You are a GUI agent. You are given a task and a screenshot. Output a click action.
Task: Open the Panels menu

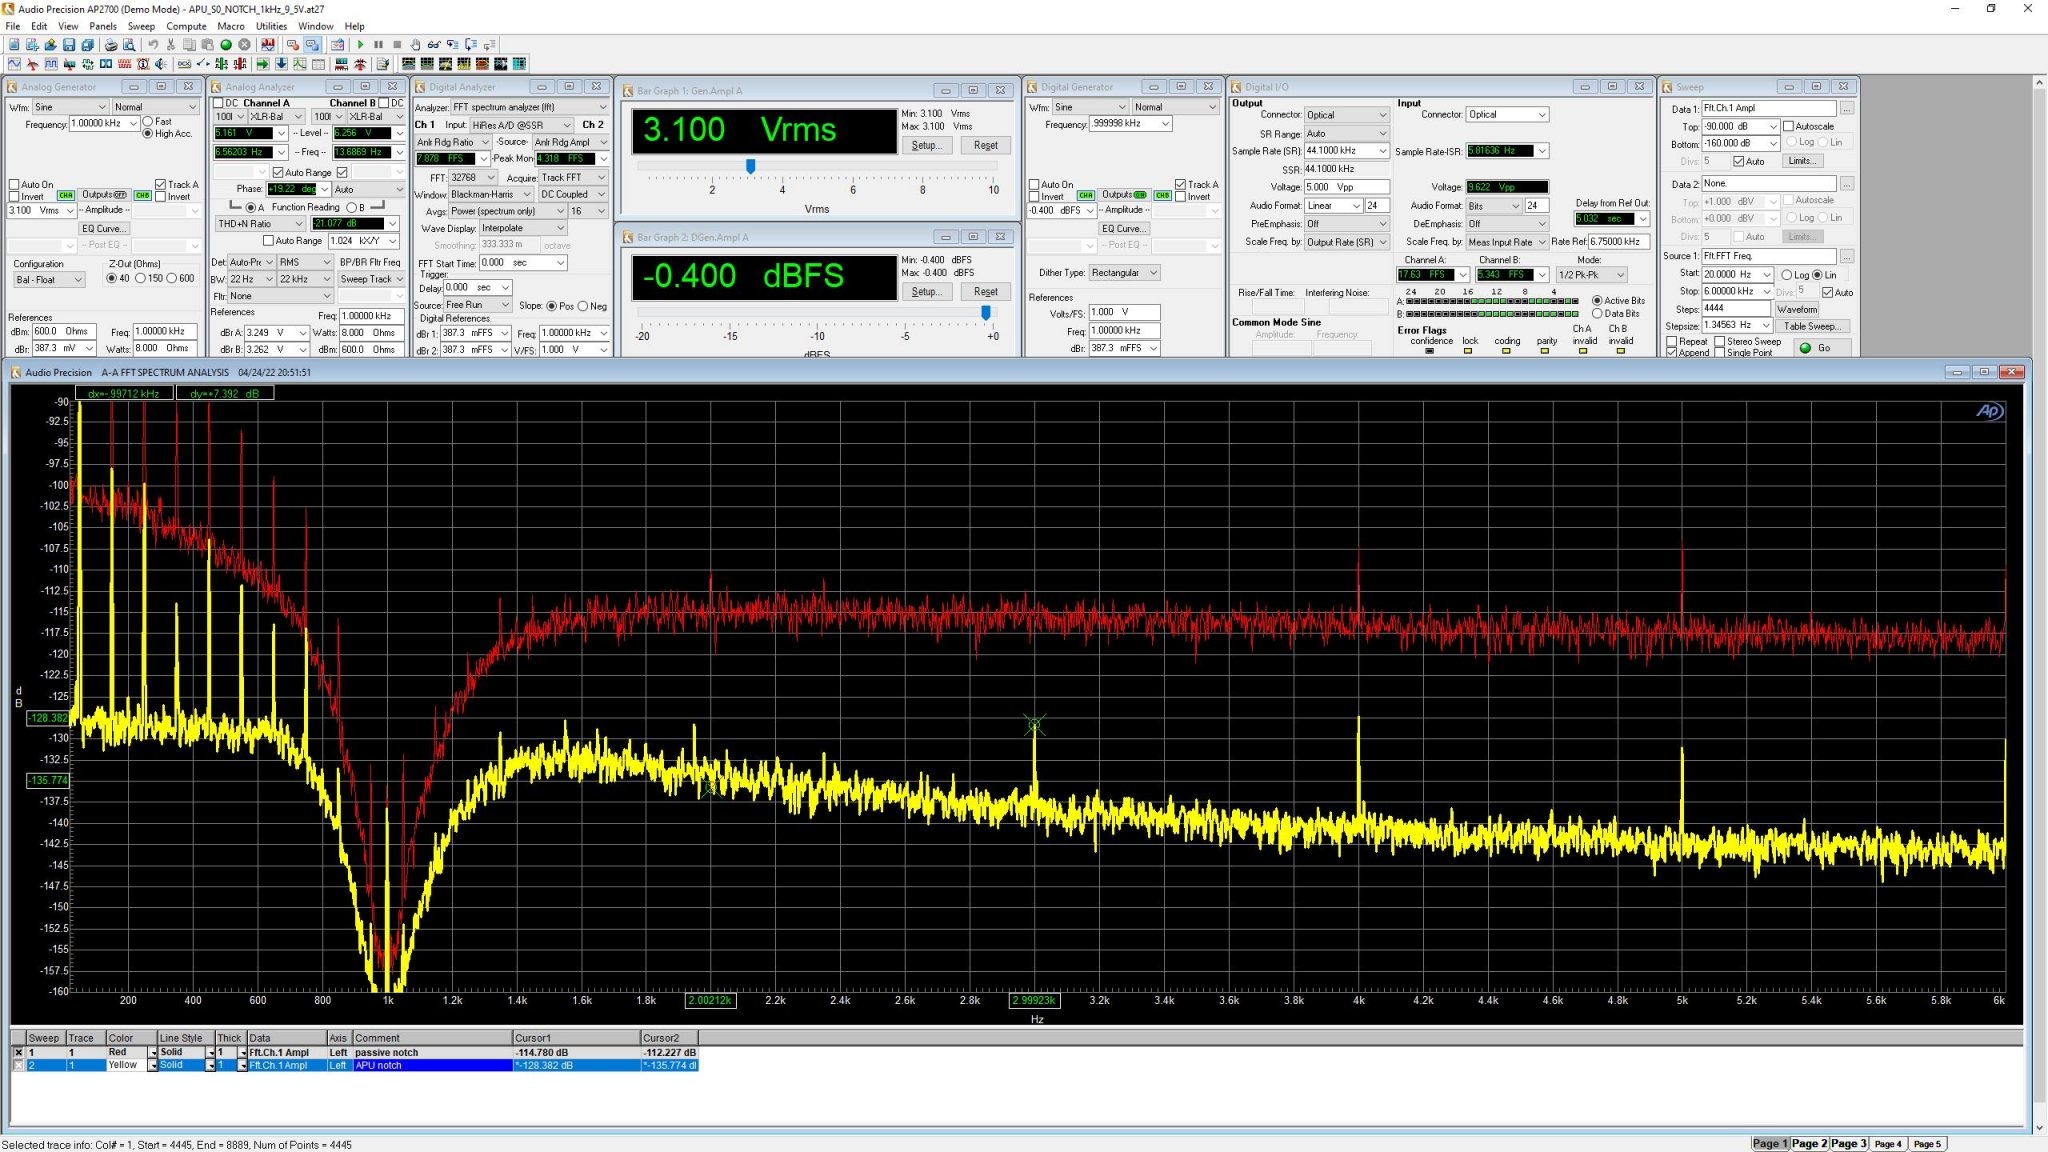103,26
